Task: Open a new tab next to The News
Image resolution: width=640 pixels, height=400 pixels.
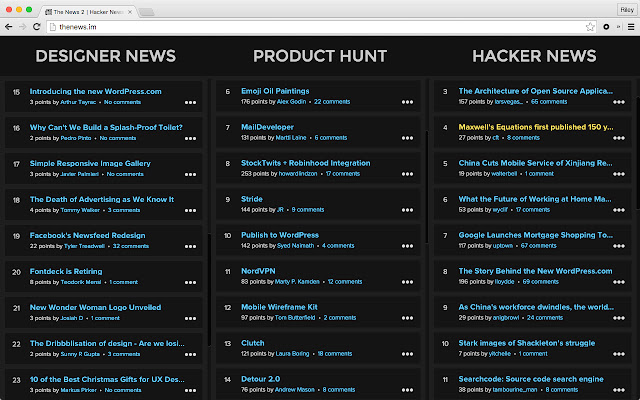Action: pos(146,10)
